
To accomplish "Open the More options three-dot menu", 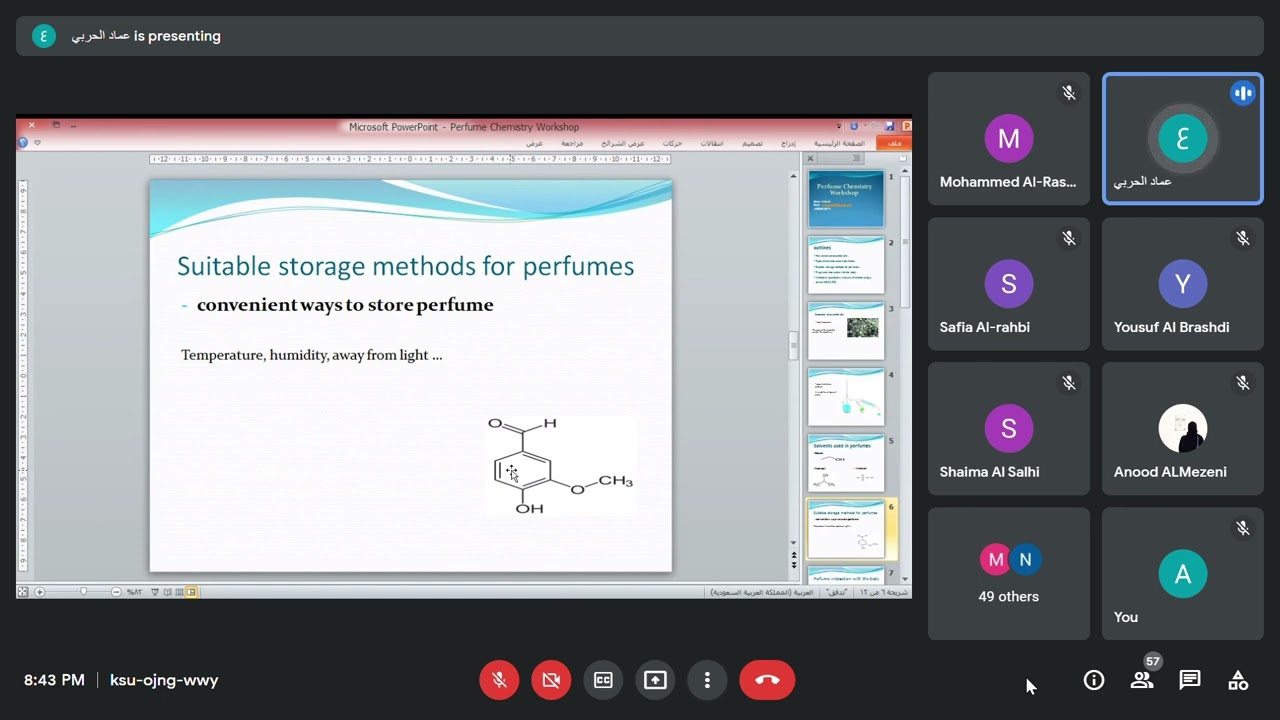I will click(x=707, y=680).
